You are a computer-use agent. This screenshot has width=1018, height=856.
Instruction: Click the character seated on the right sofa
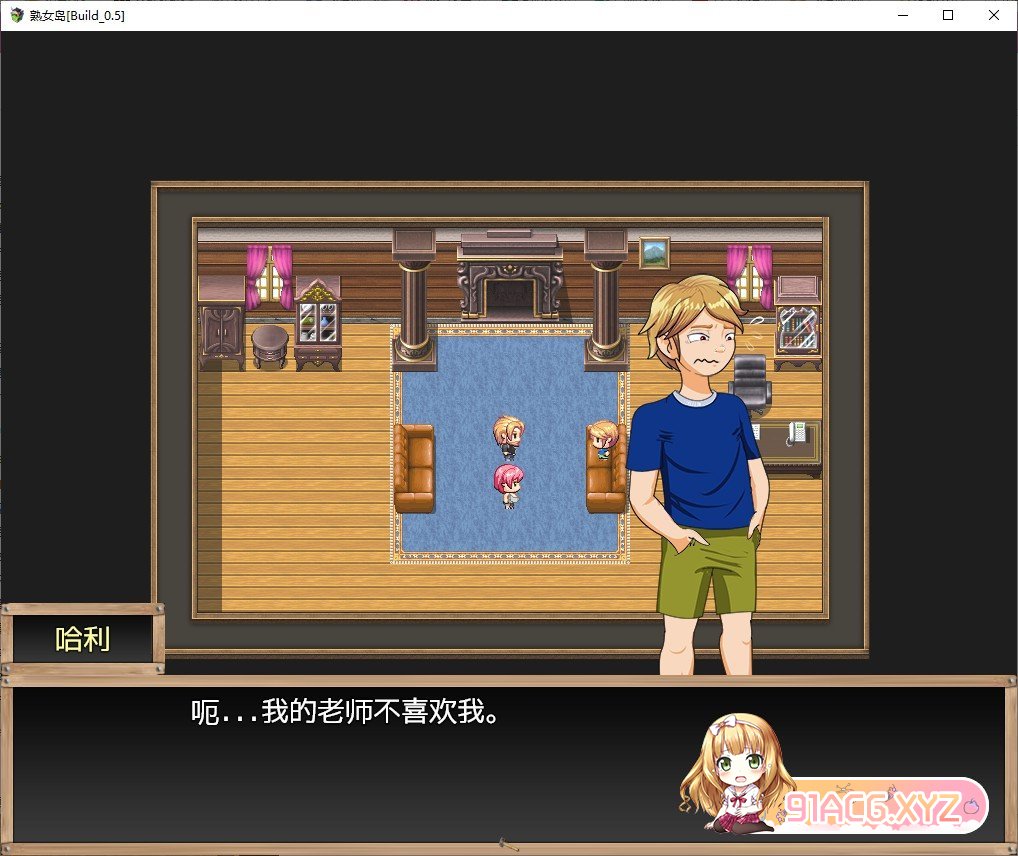click(602, 439)
